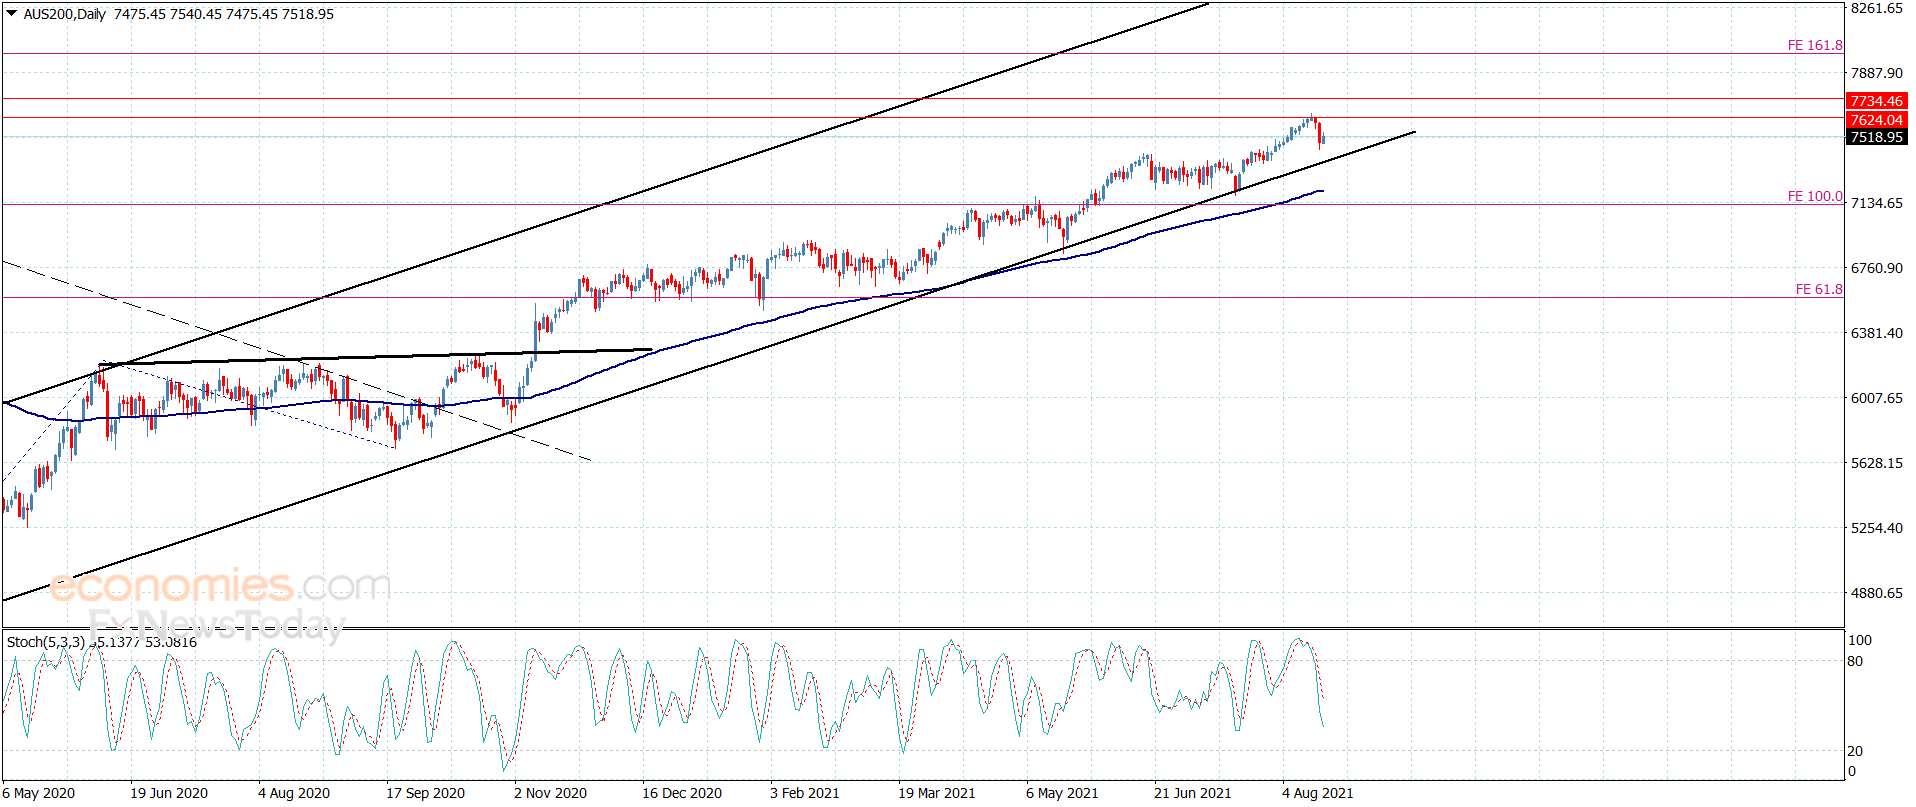The height and width of the screenshot is (807, 1916).
Task: Click the stochastic scale value 20
Action: click(1855, 751)
